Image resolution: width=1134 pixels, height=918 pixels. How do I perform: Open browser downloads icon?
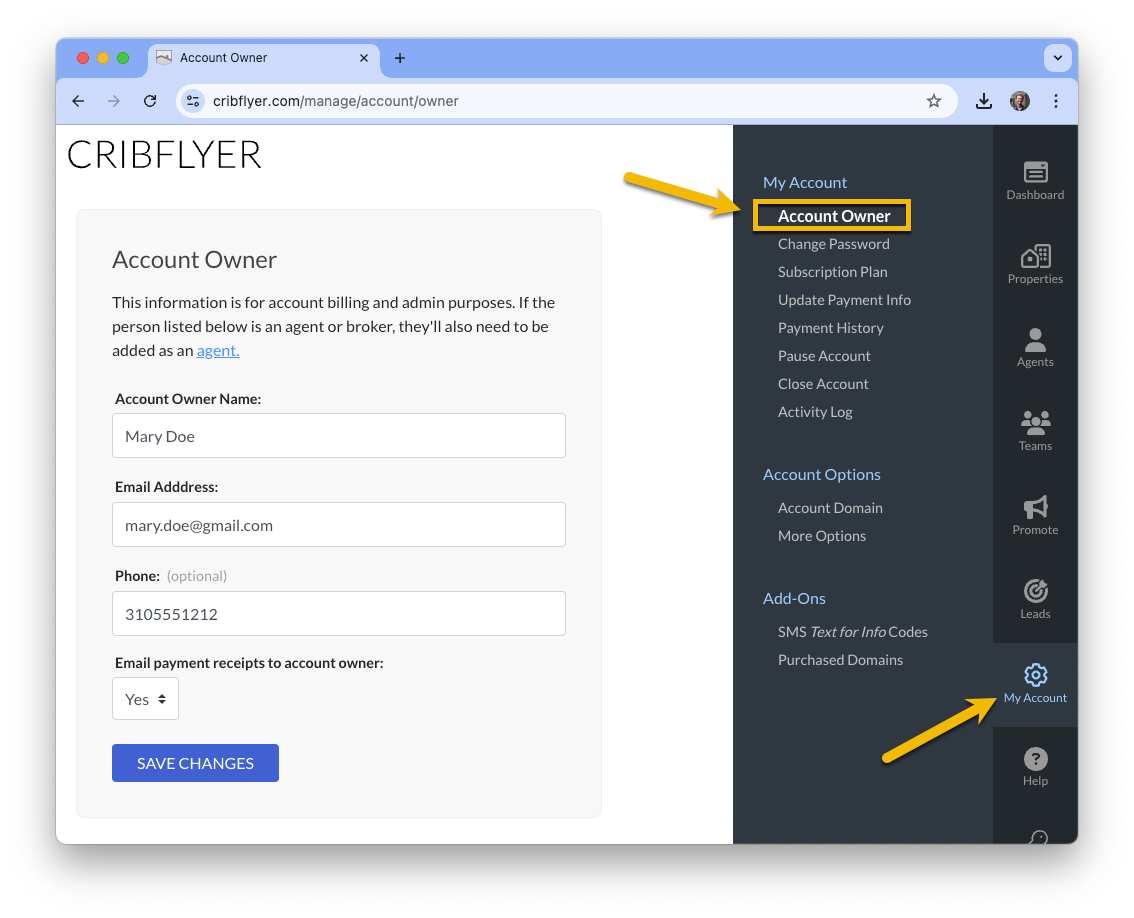tap(983, 101)
